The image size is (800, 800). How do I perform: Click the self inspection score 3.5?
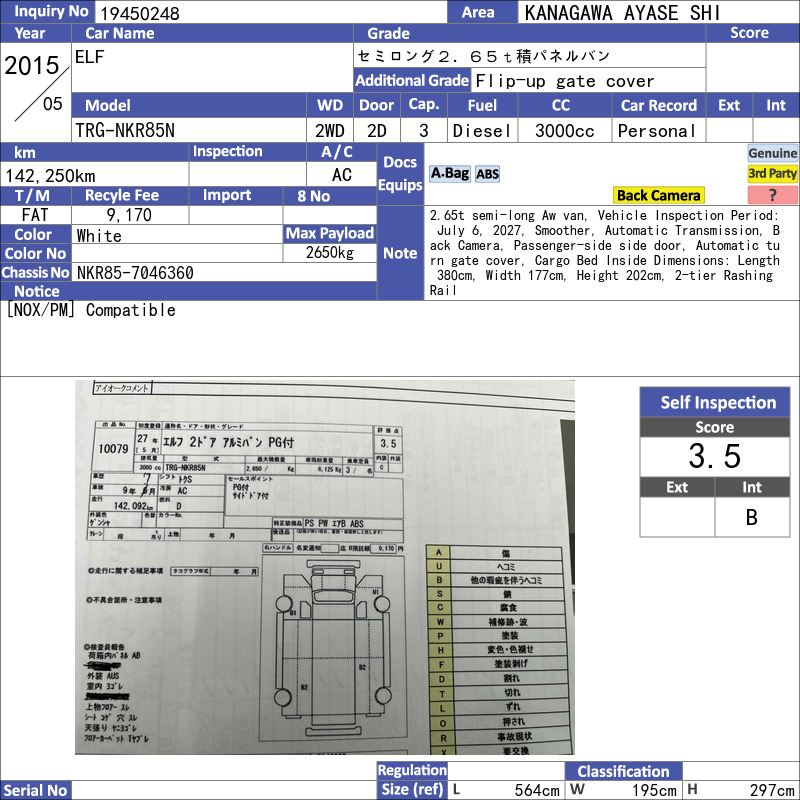714,456
